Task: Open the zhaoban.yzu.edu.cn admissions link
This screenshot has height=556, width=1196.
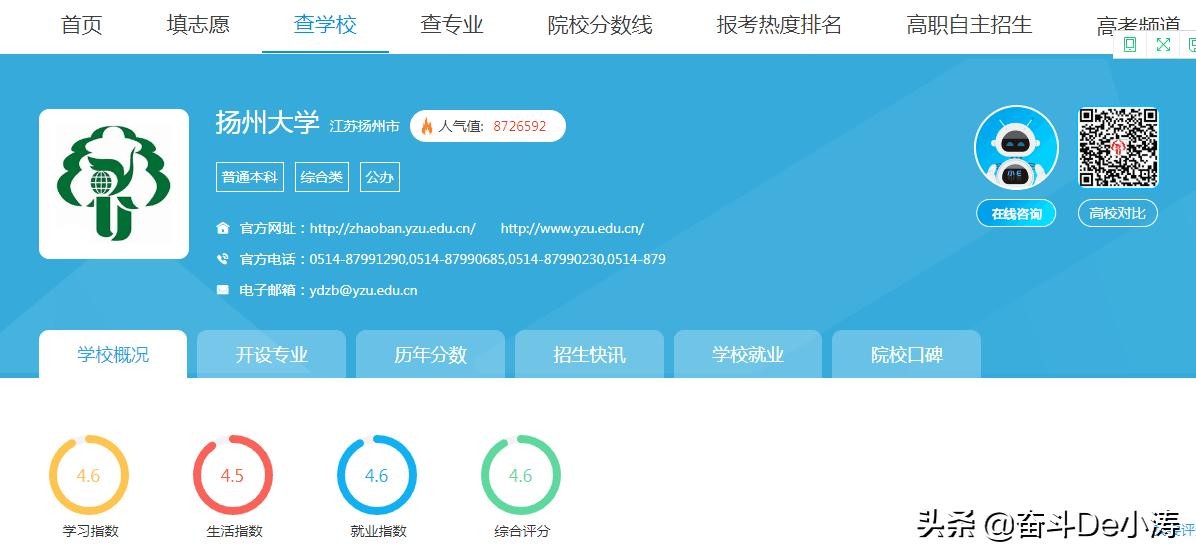Action: (392, 228)
